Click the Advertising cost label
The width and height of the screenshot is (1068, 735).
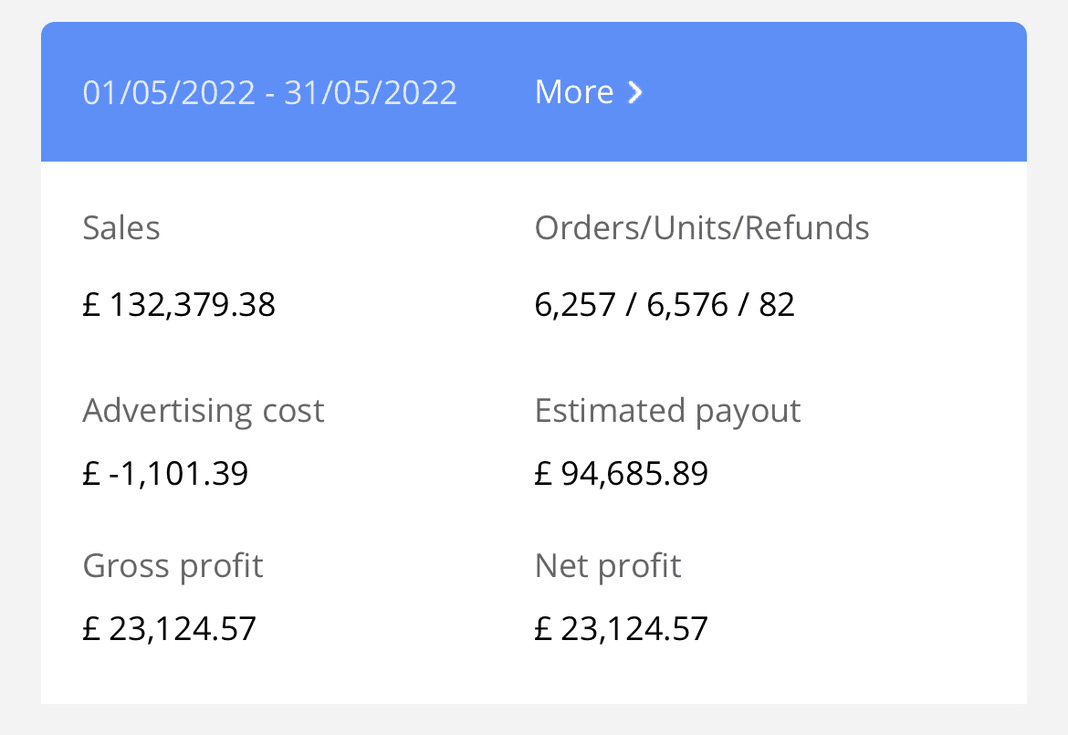click(204, 411)
